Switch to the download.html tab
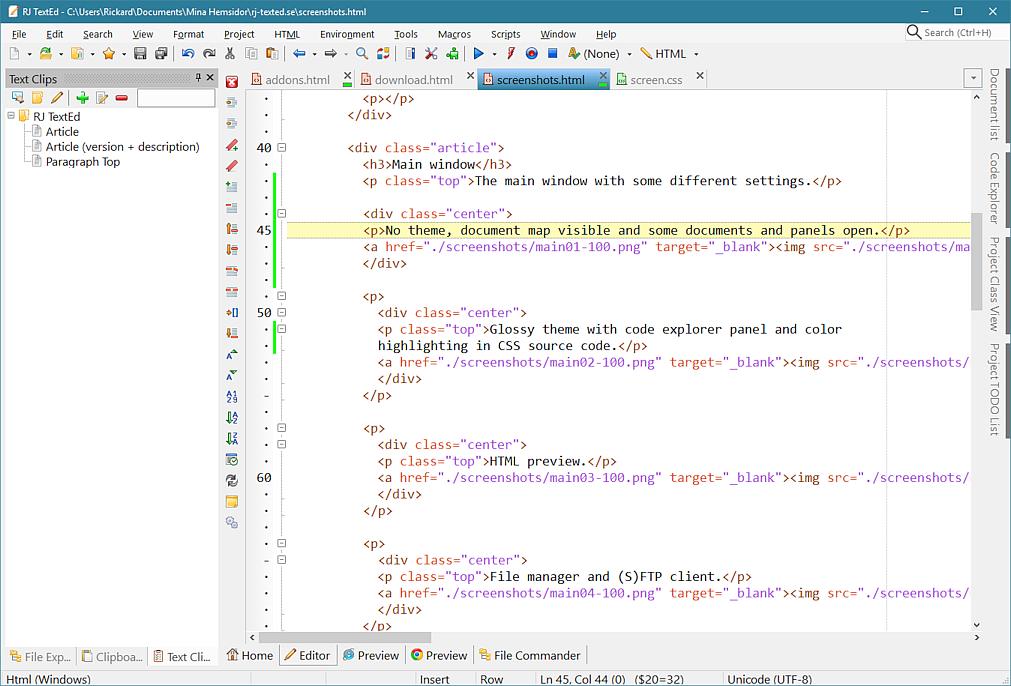This screenshot has width=1011, height=686. (x=413, y=80)
